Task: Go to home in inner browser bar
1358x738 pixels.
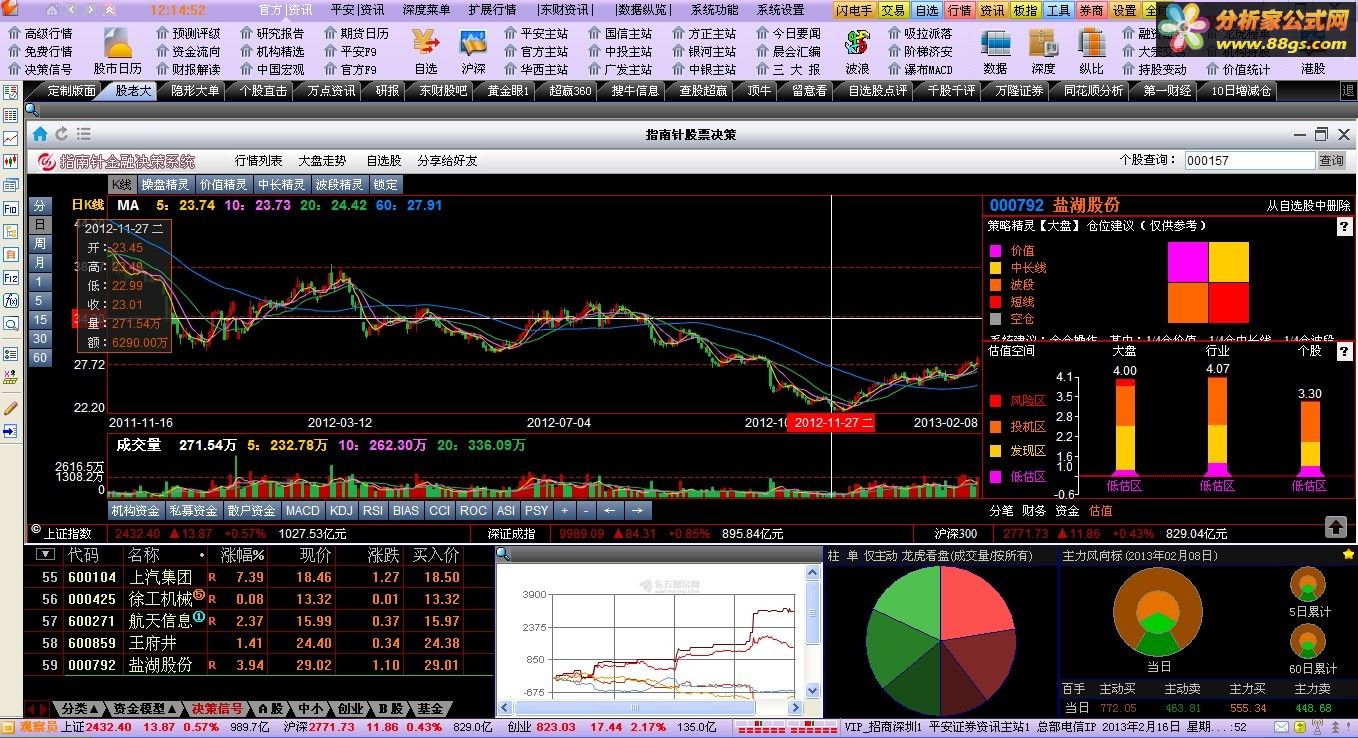Action: [x=40, y=134]
